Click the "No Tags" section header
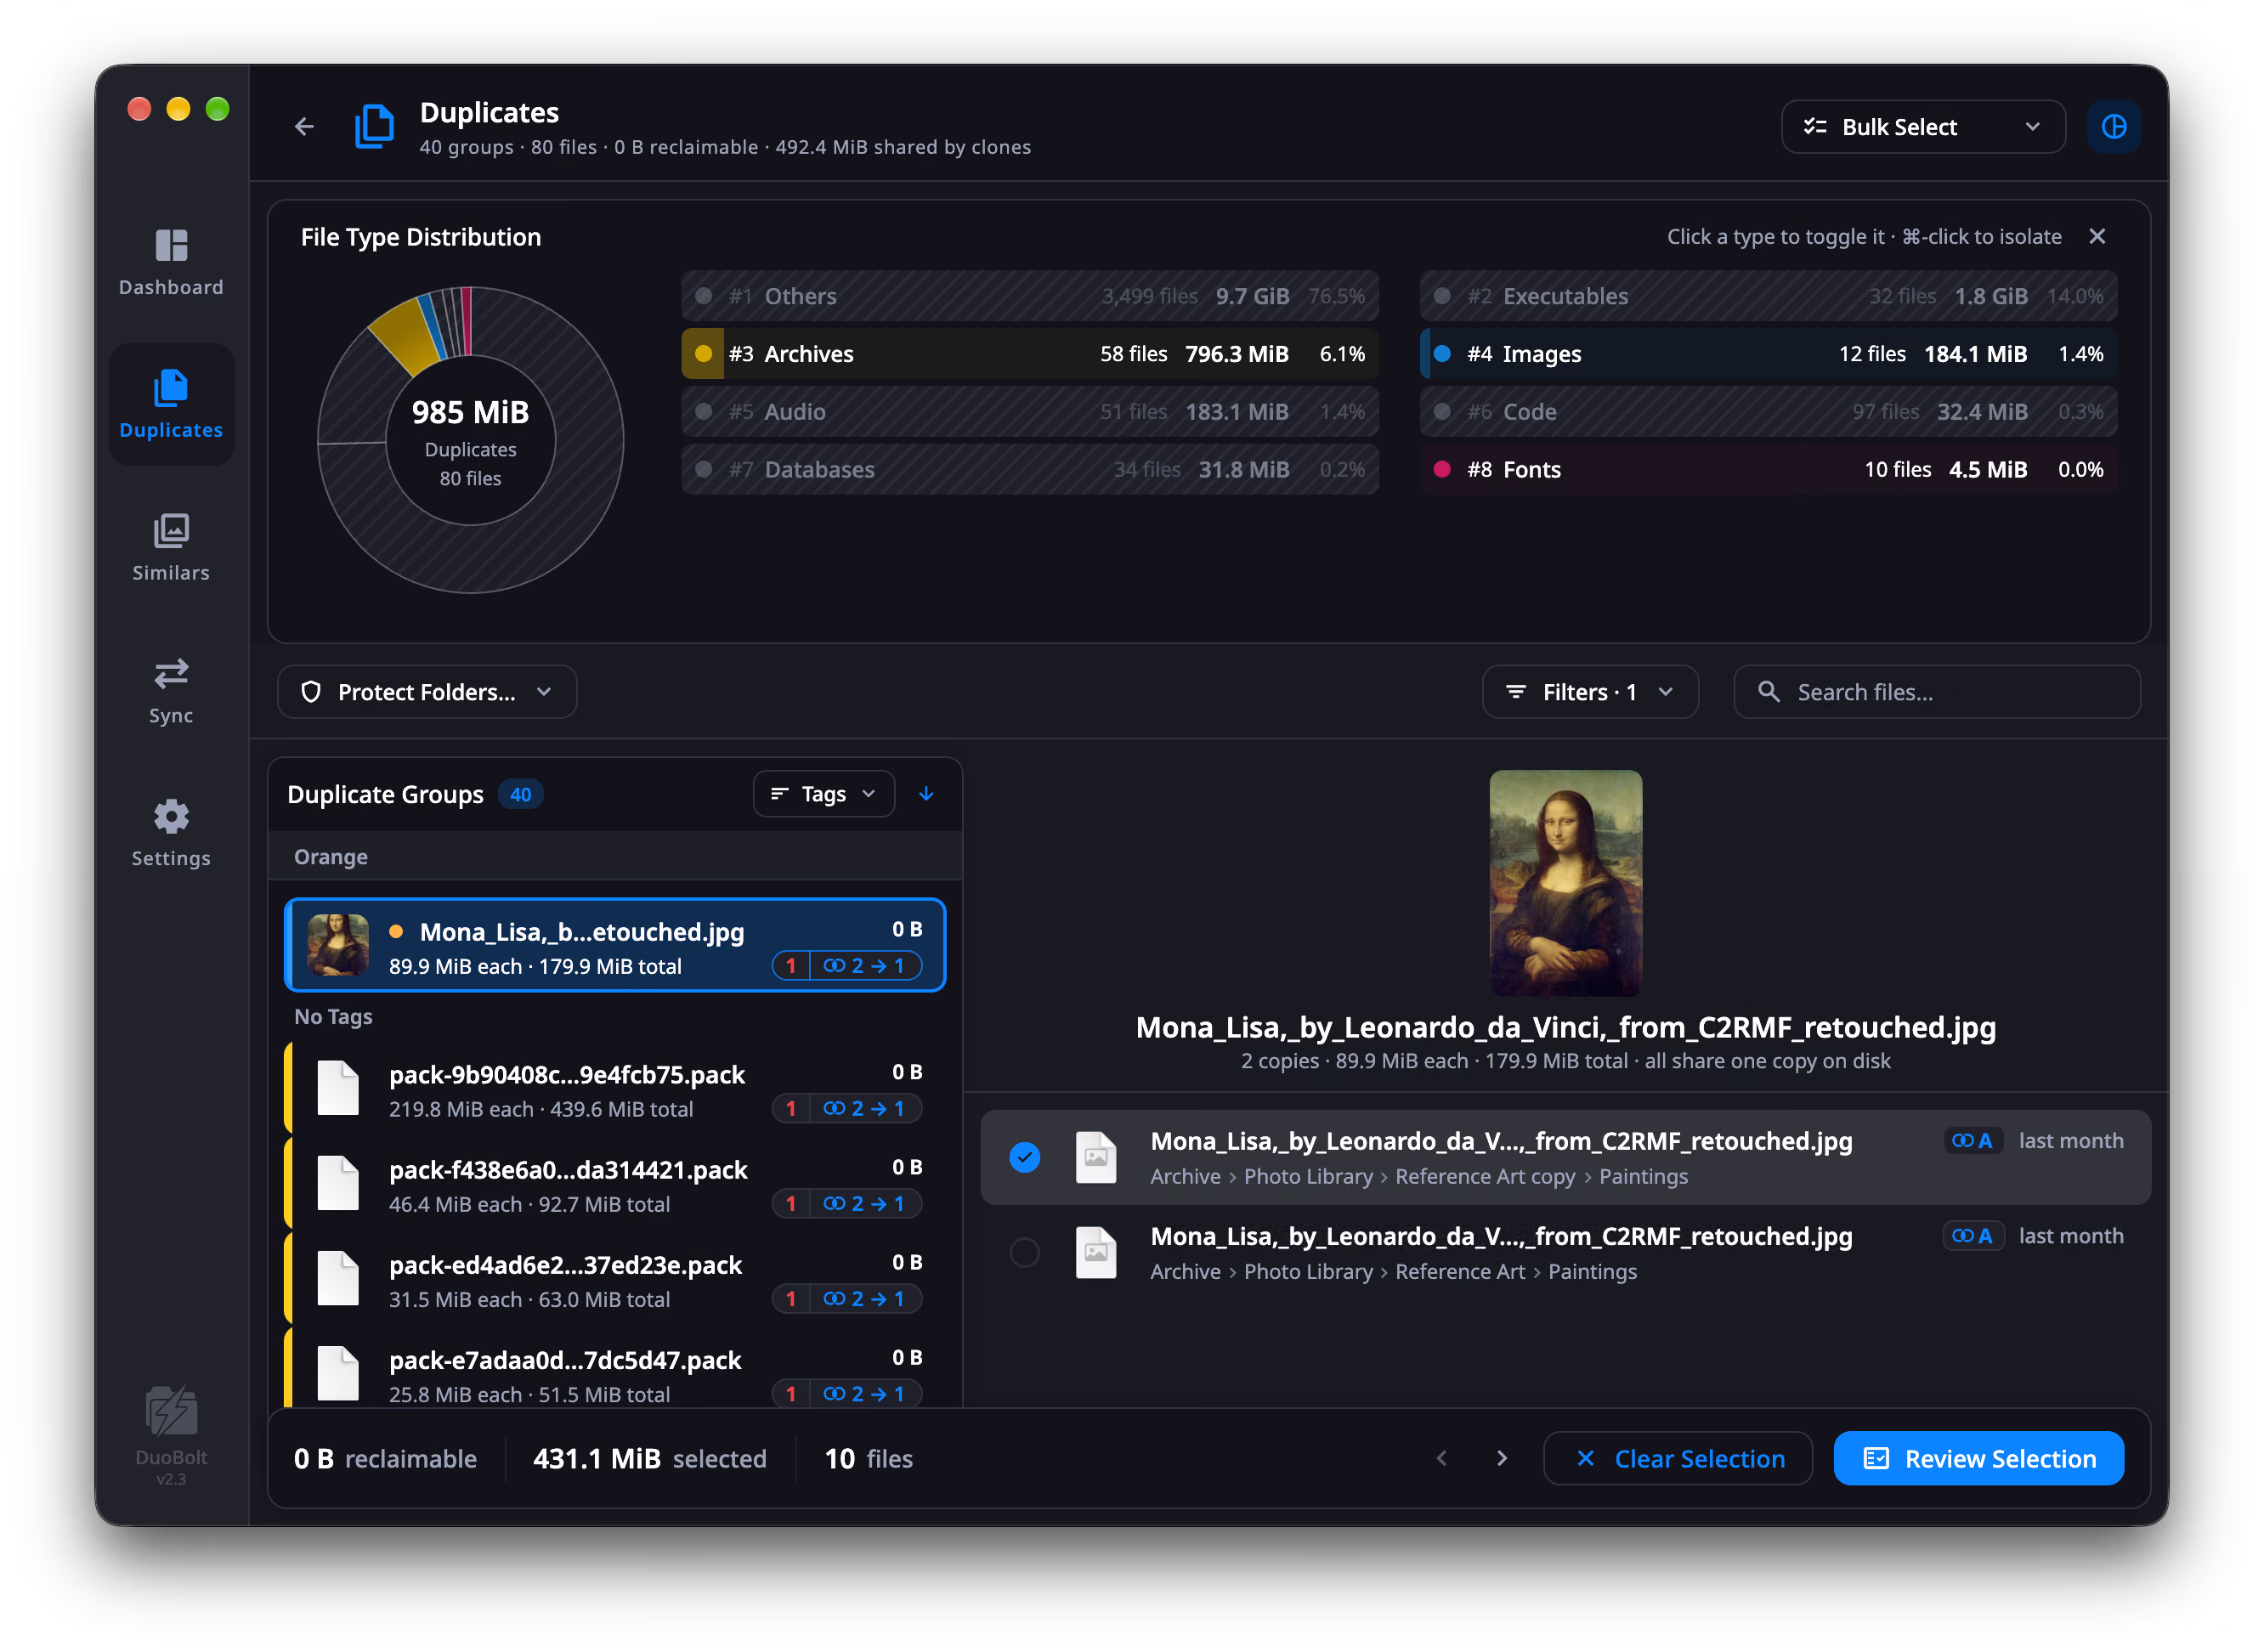This screenshot has width=2264, height=1652. pos(333,1016)
